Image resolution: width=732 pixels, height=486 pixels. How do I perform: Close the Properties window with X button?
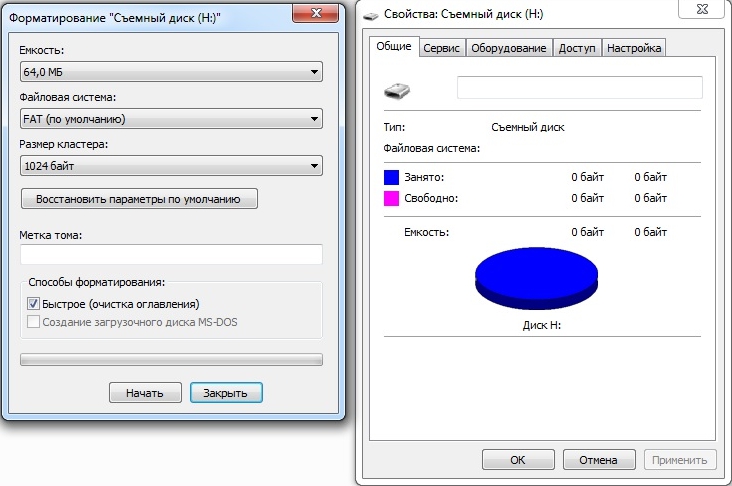pyautogui.click(x=702, y=8)
